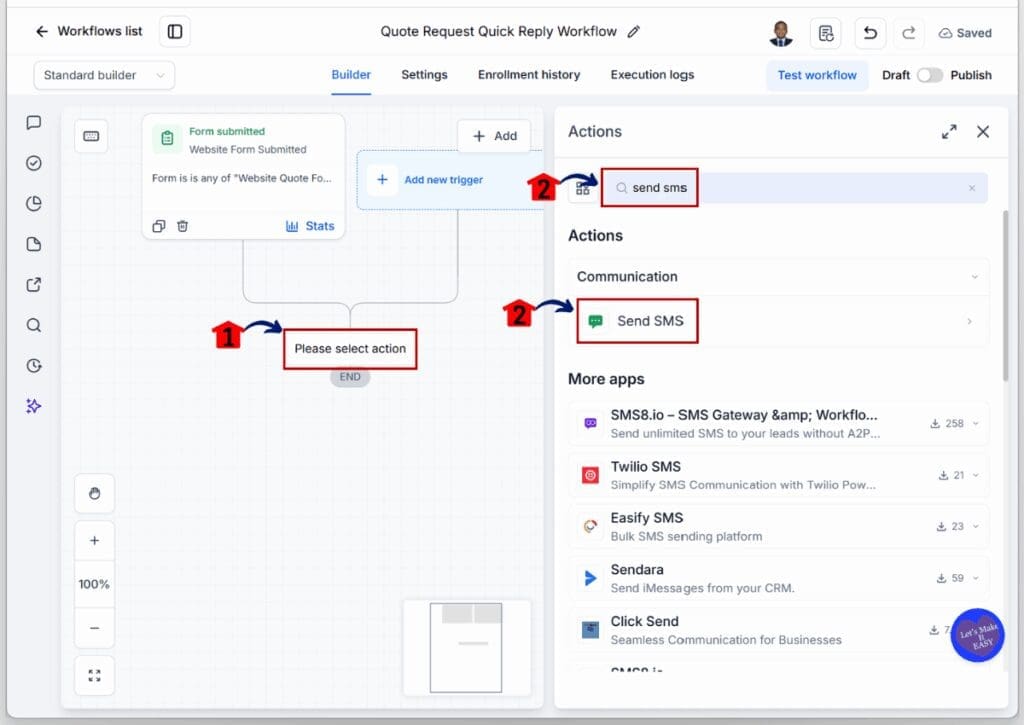Open the Send SMS row chevron
Screen dimensions: 1024x725
(970, 321)
